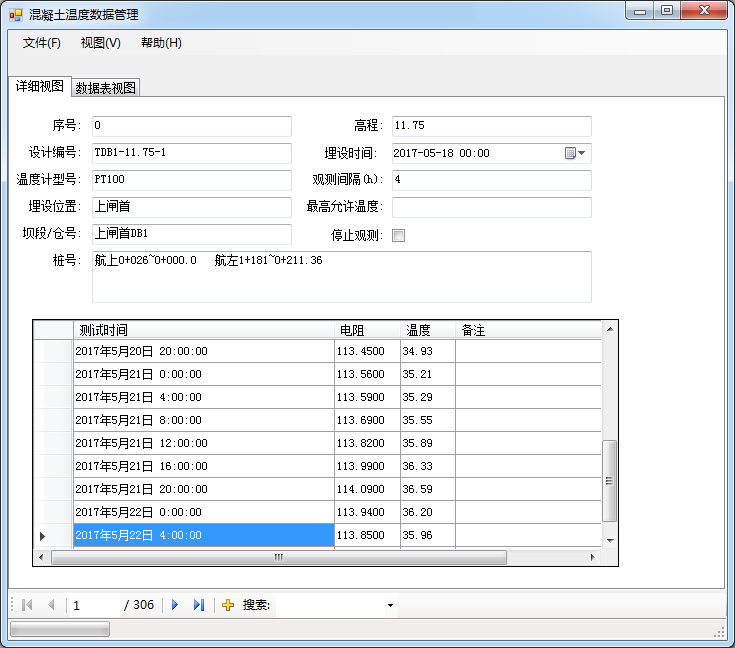
Task: Click the 备注 column header
Action: (x=528, y=330)
